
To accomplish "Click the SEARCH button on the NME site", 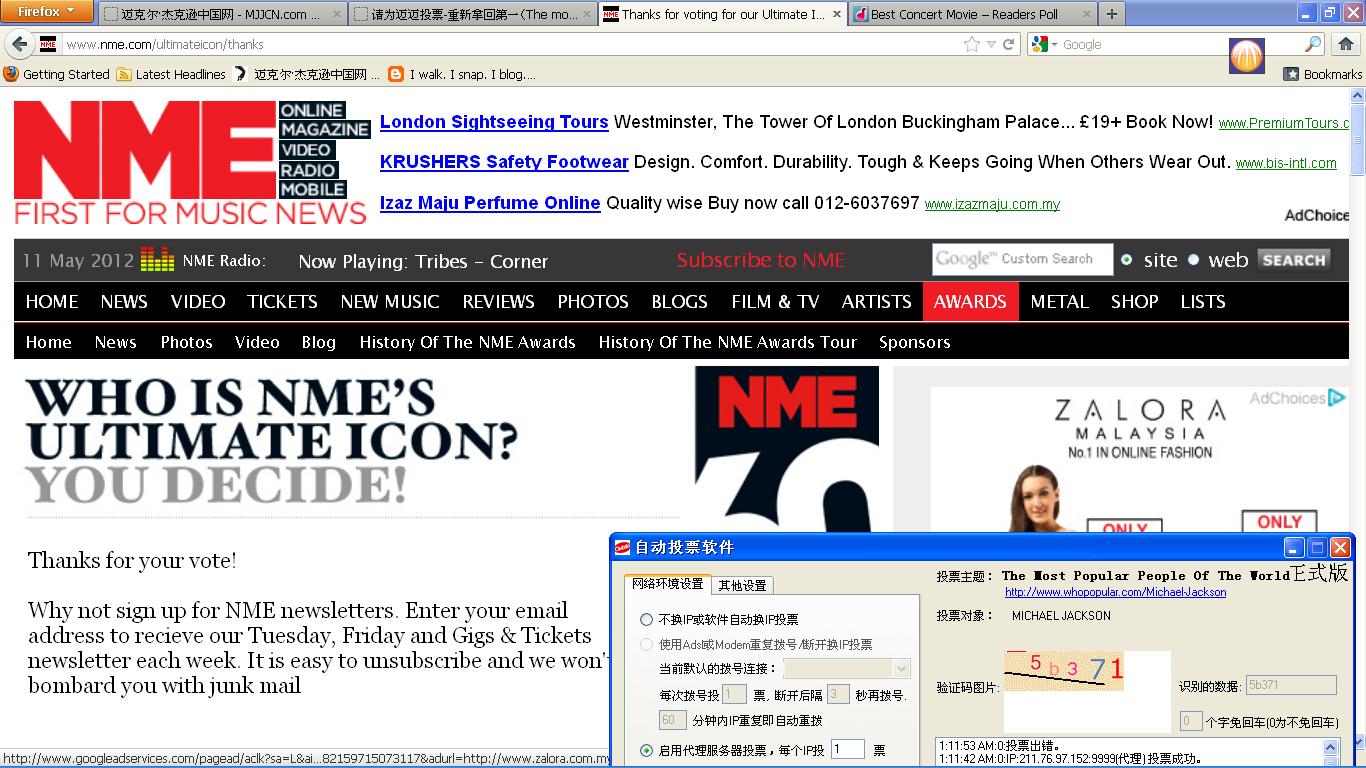I will click(x=1293, y=259).
